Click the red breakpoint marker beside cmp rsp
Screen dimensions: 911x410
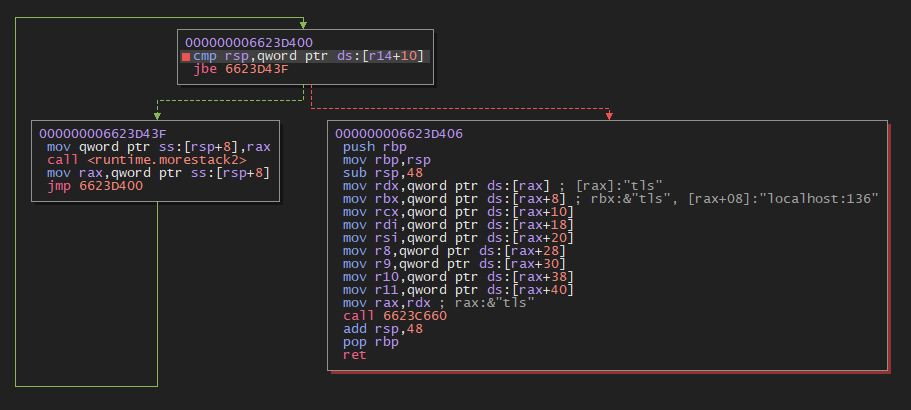(186, 58)
